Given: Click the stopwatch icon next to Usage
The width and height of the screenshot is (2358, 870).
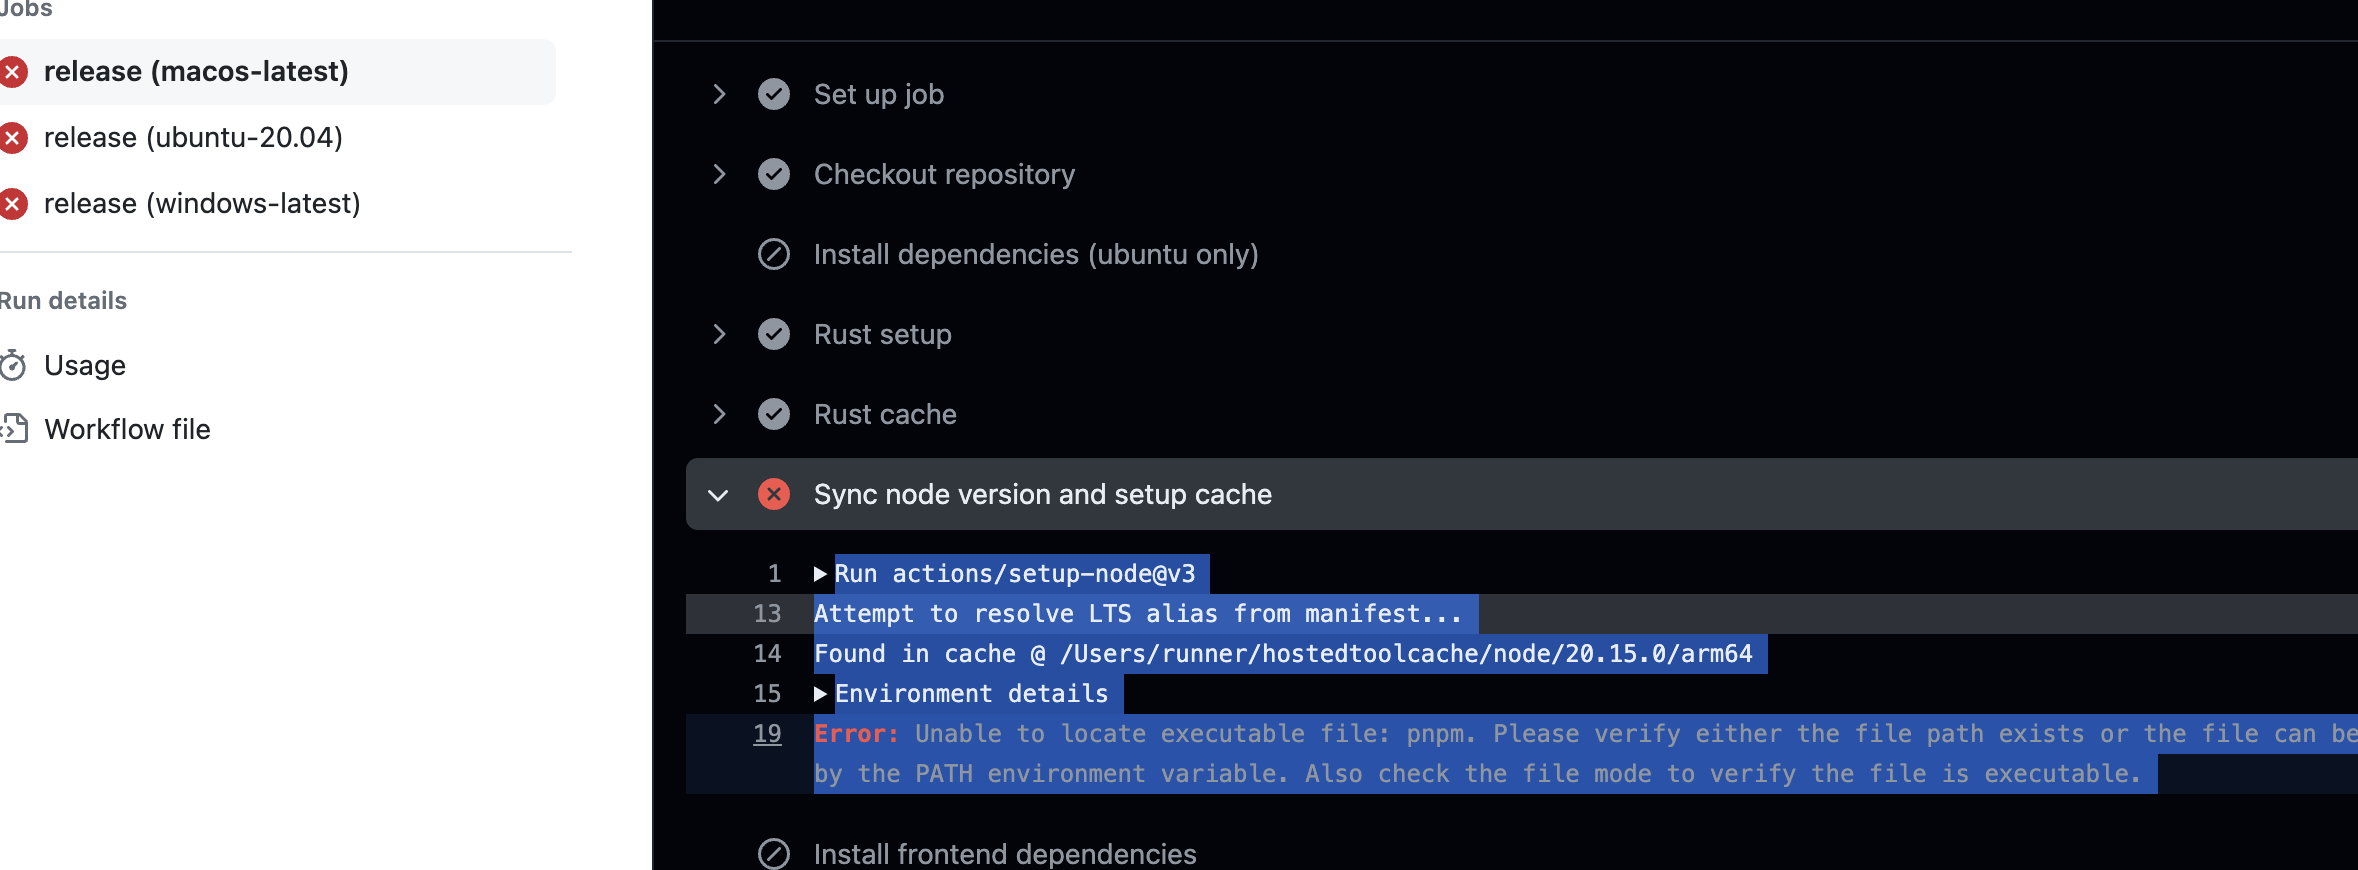Looking at the screenshot, I should coord(13,366).
